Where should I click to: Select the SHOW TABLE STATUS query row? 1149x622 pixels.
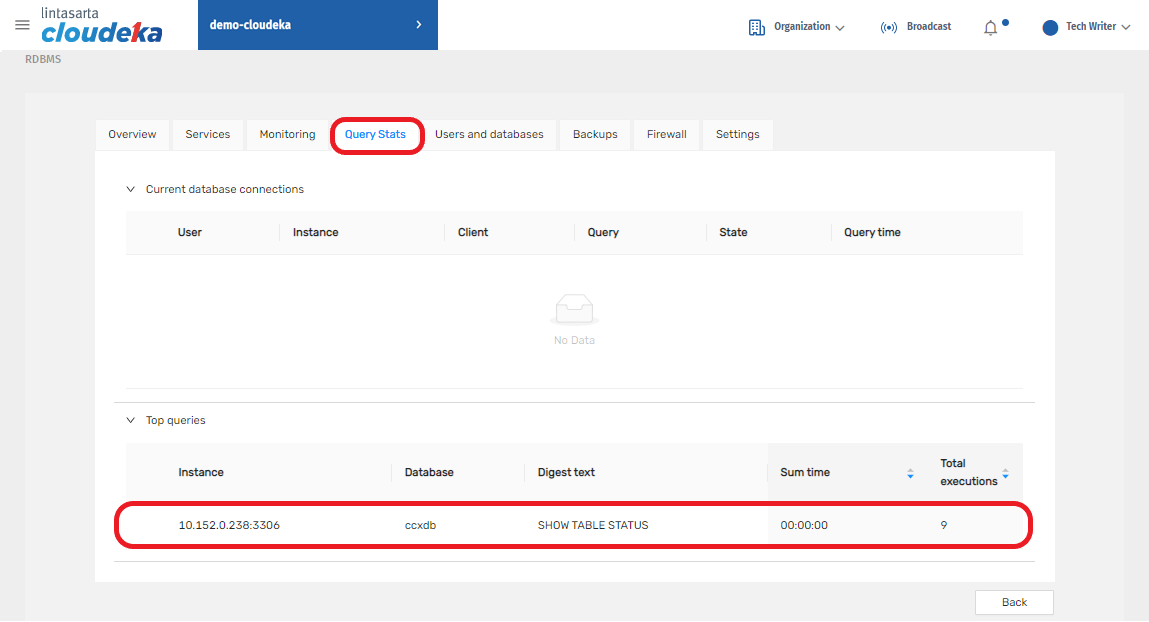click(x=592, y=525)
